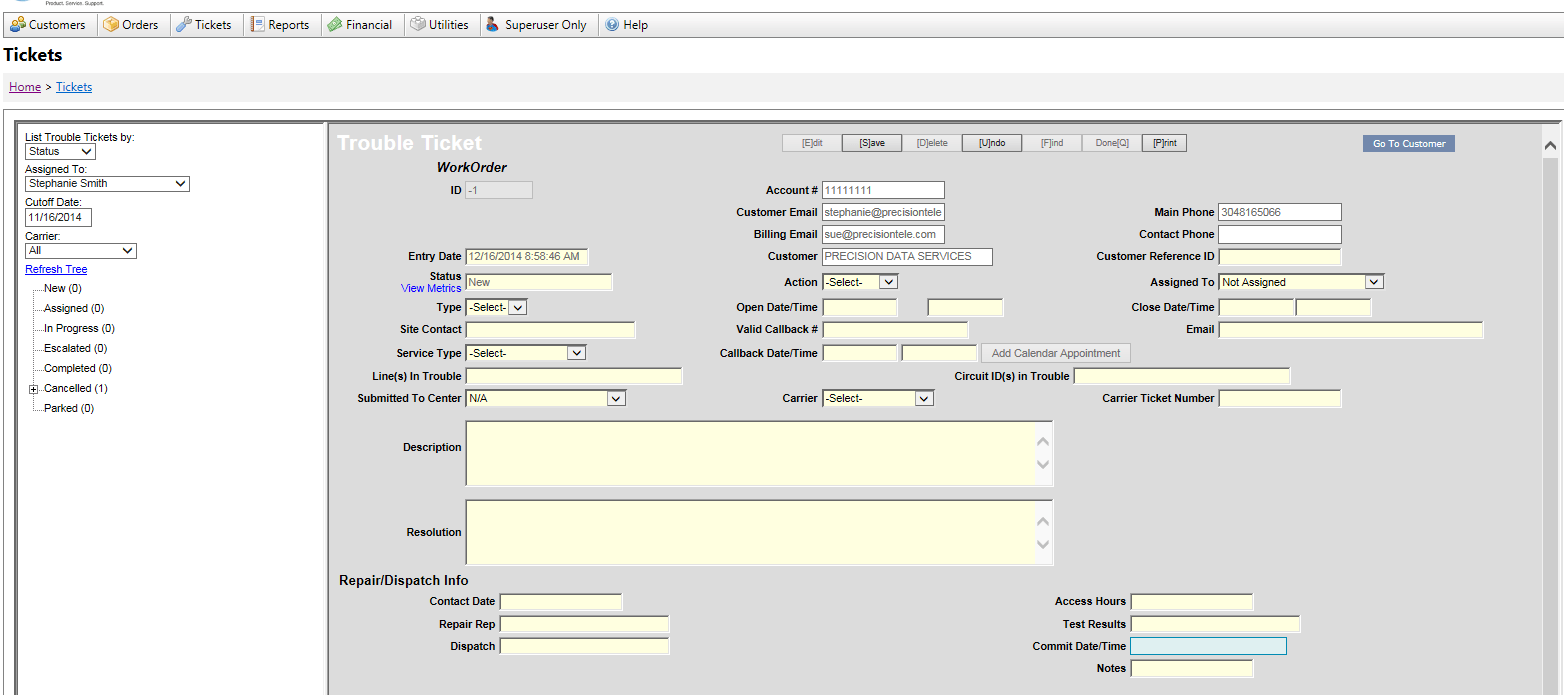Click the Tickets wrench icon
1564x695 pixels.
coord(184,25)
